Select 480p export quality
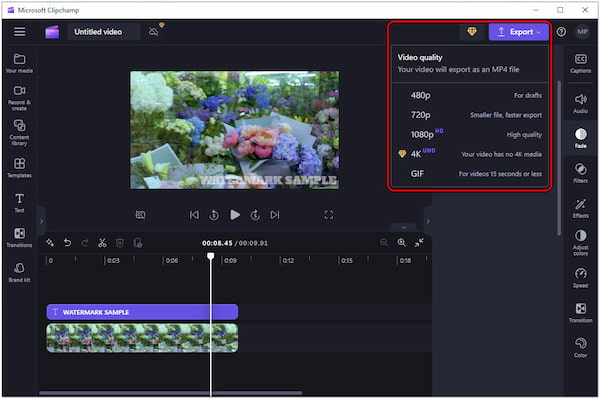The image size is (600, 399). coord(470,95)
